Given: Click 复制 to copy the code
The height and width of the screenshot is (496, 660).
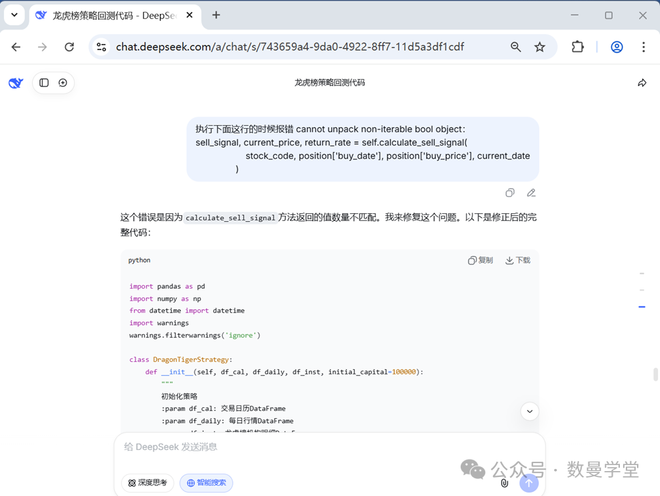Looking at the screenshot, I should 480,260.
